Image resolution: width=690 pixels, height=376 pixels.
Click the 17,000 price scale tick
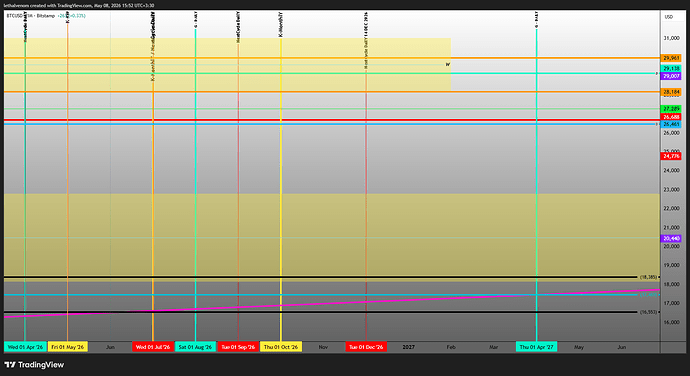(x=672, y=303)
